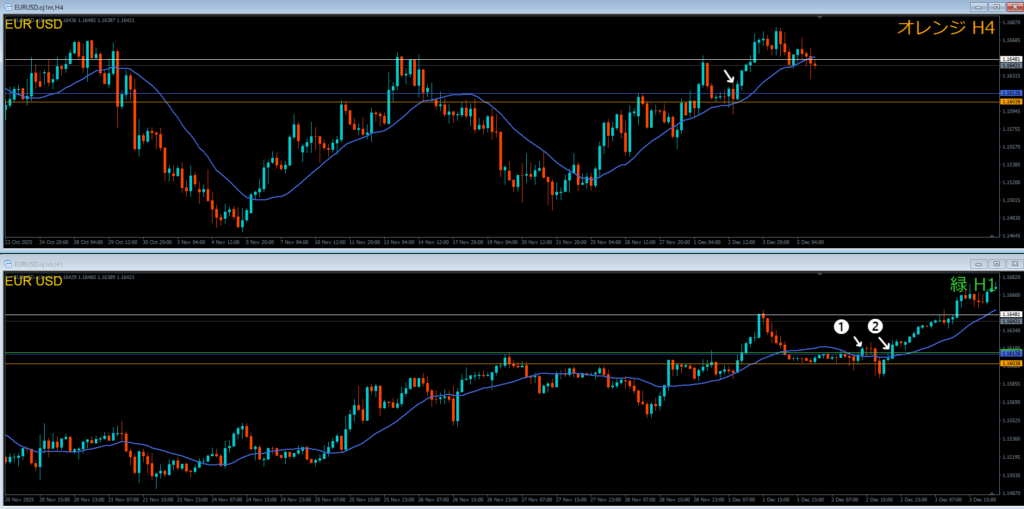Click the chart icon in the EURUSD H4 title bar
Screen dimensions: 1024x509
click(8, 7)
